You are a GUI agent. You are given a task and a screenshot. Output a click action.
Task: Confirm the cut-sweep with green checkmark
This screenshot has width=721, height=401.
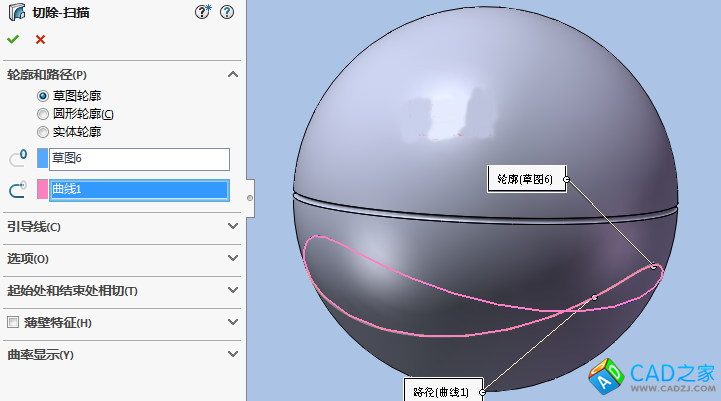[13, 40]
